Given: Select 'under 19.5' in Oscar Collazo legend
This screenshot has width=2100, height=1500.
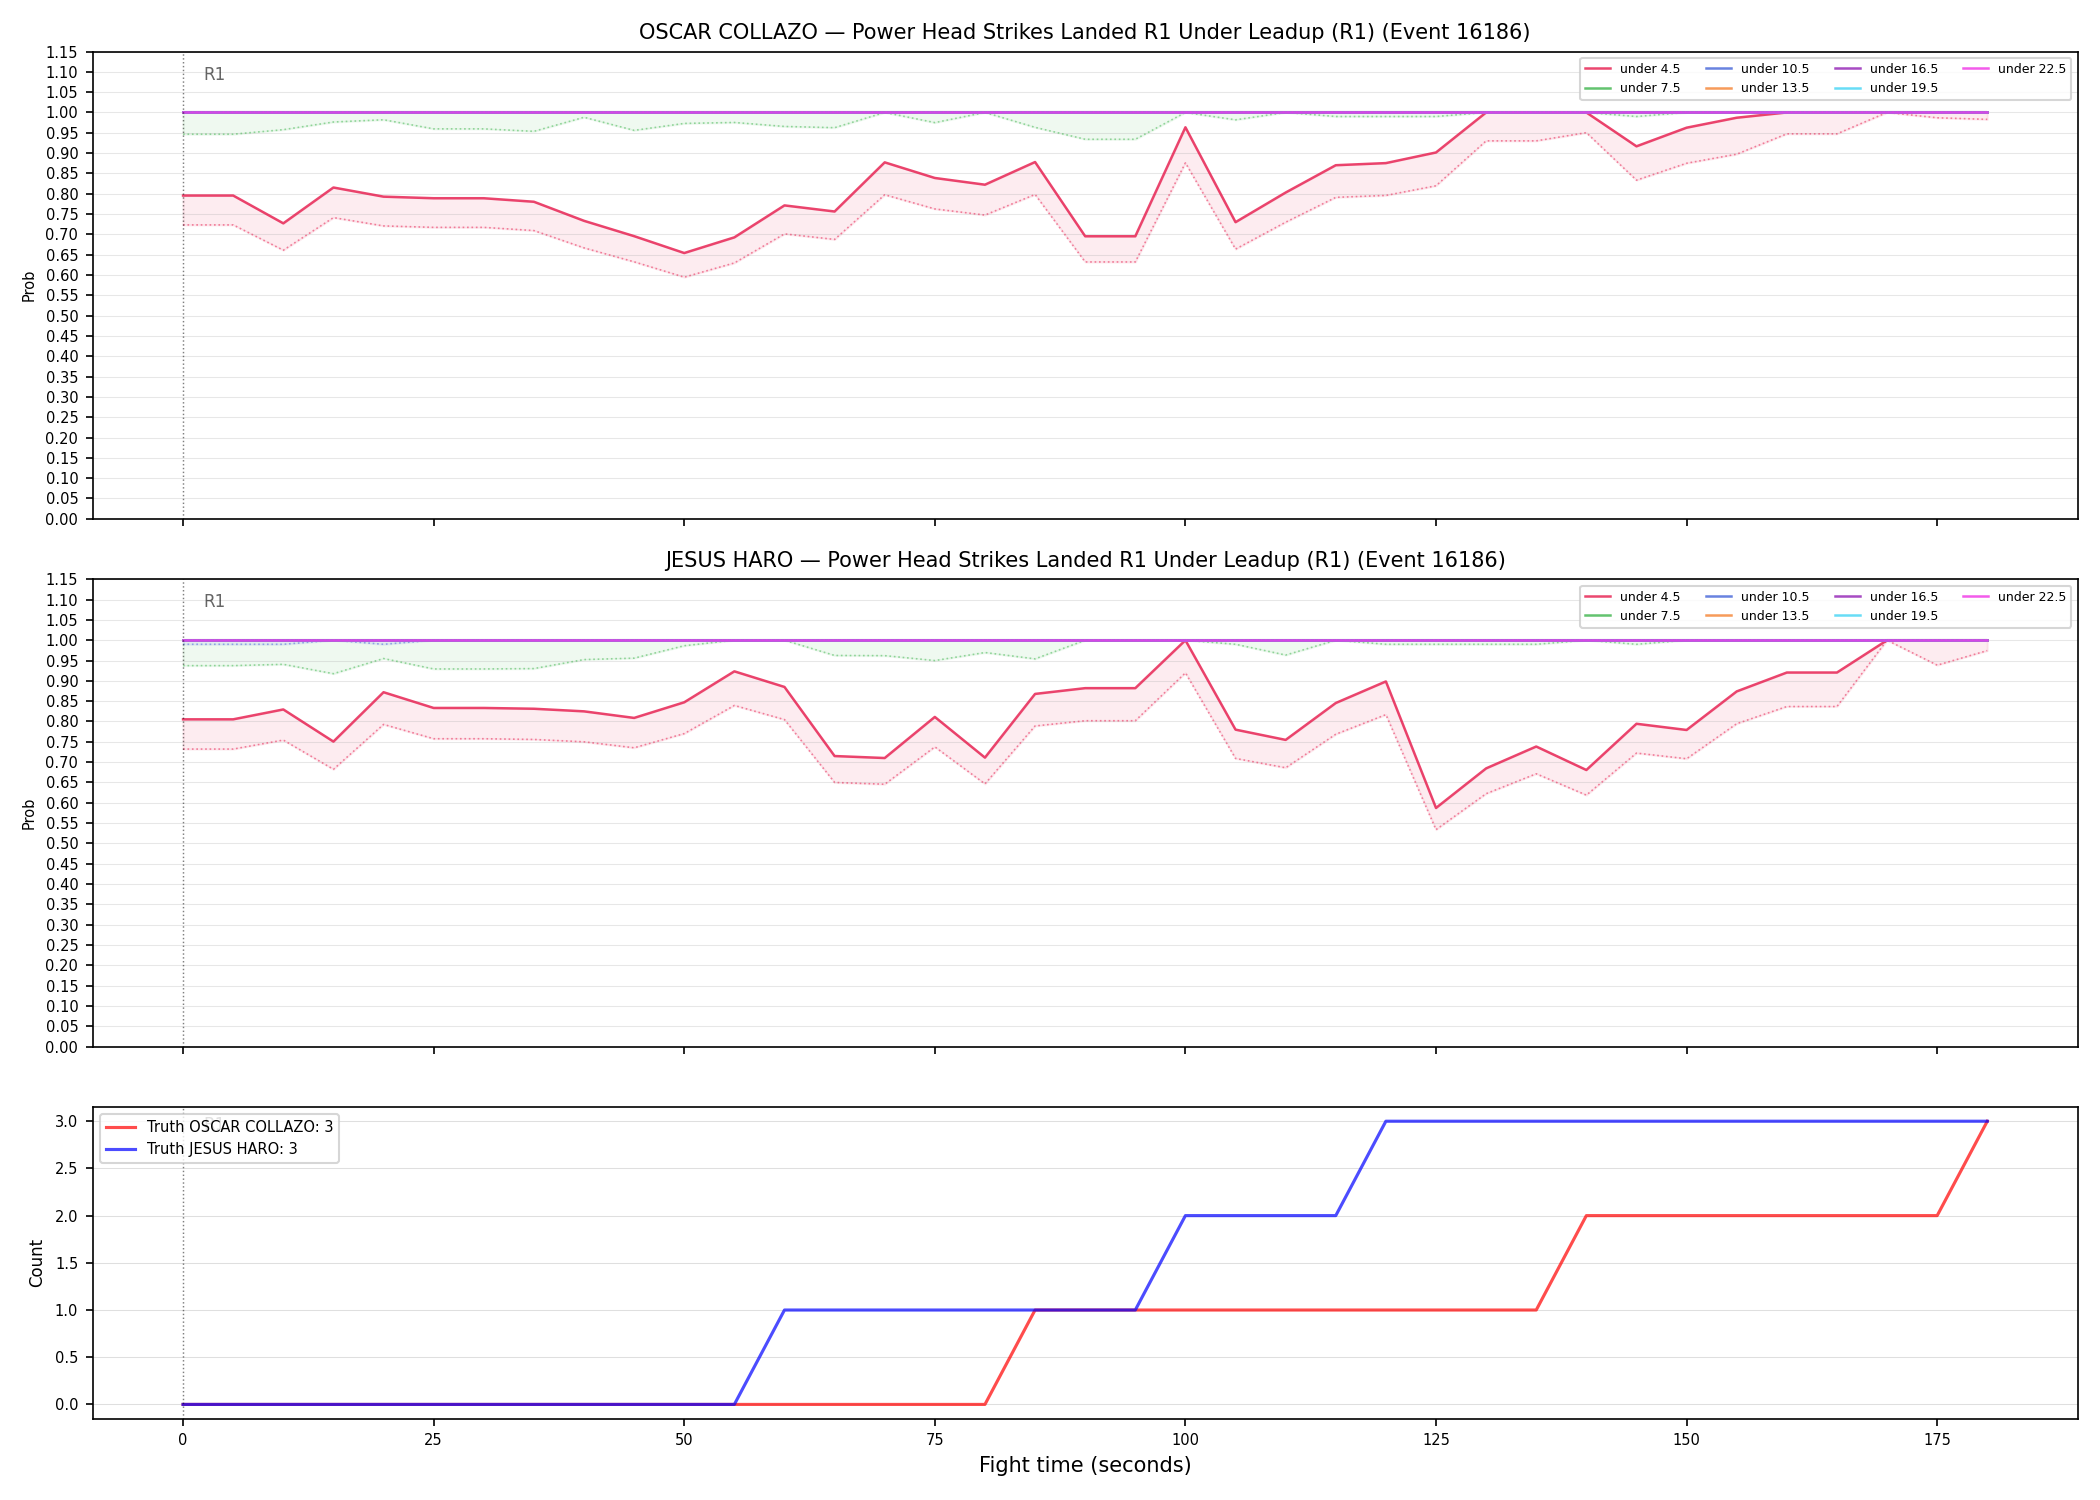Looking at the screenshot, I should [1886, 88].
